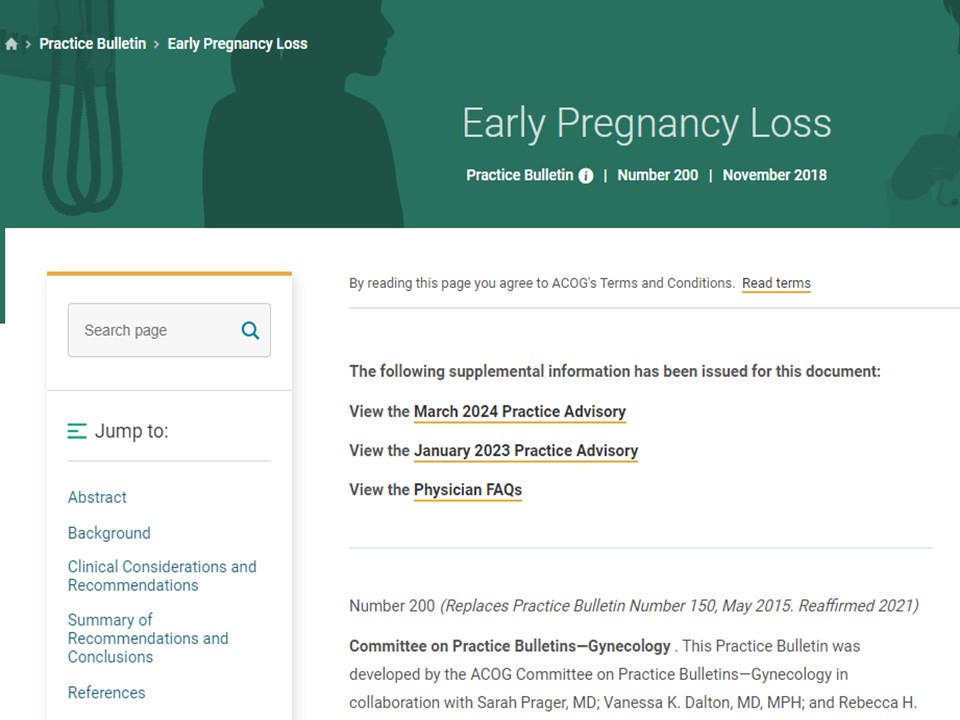Open the Physician FAQs link
This screenshot has width=960, height=720.
point(467,490)
